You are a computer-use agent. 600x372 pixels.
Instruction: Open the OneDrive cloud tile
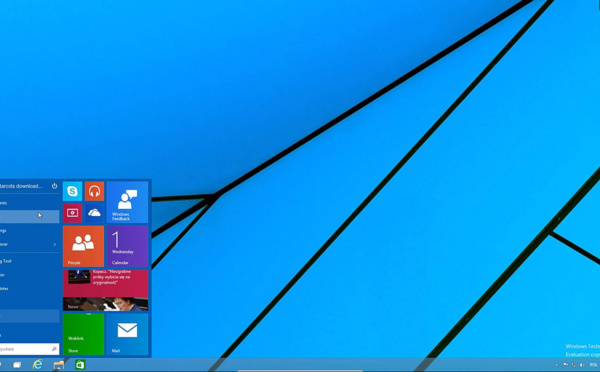click(x=94, y=213)
